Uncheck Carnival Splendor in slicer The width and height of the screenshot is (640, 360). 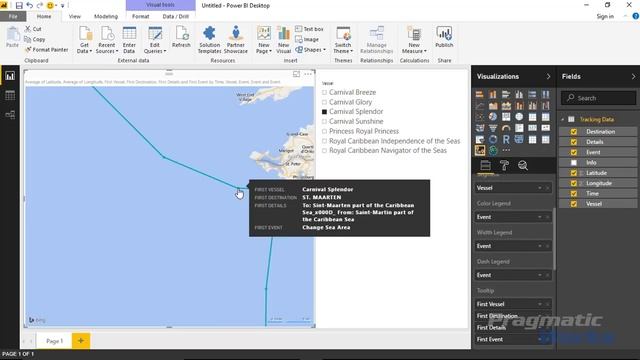point(324,111)
